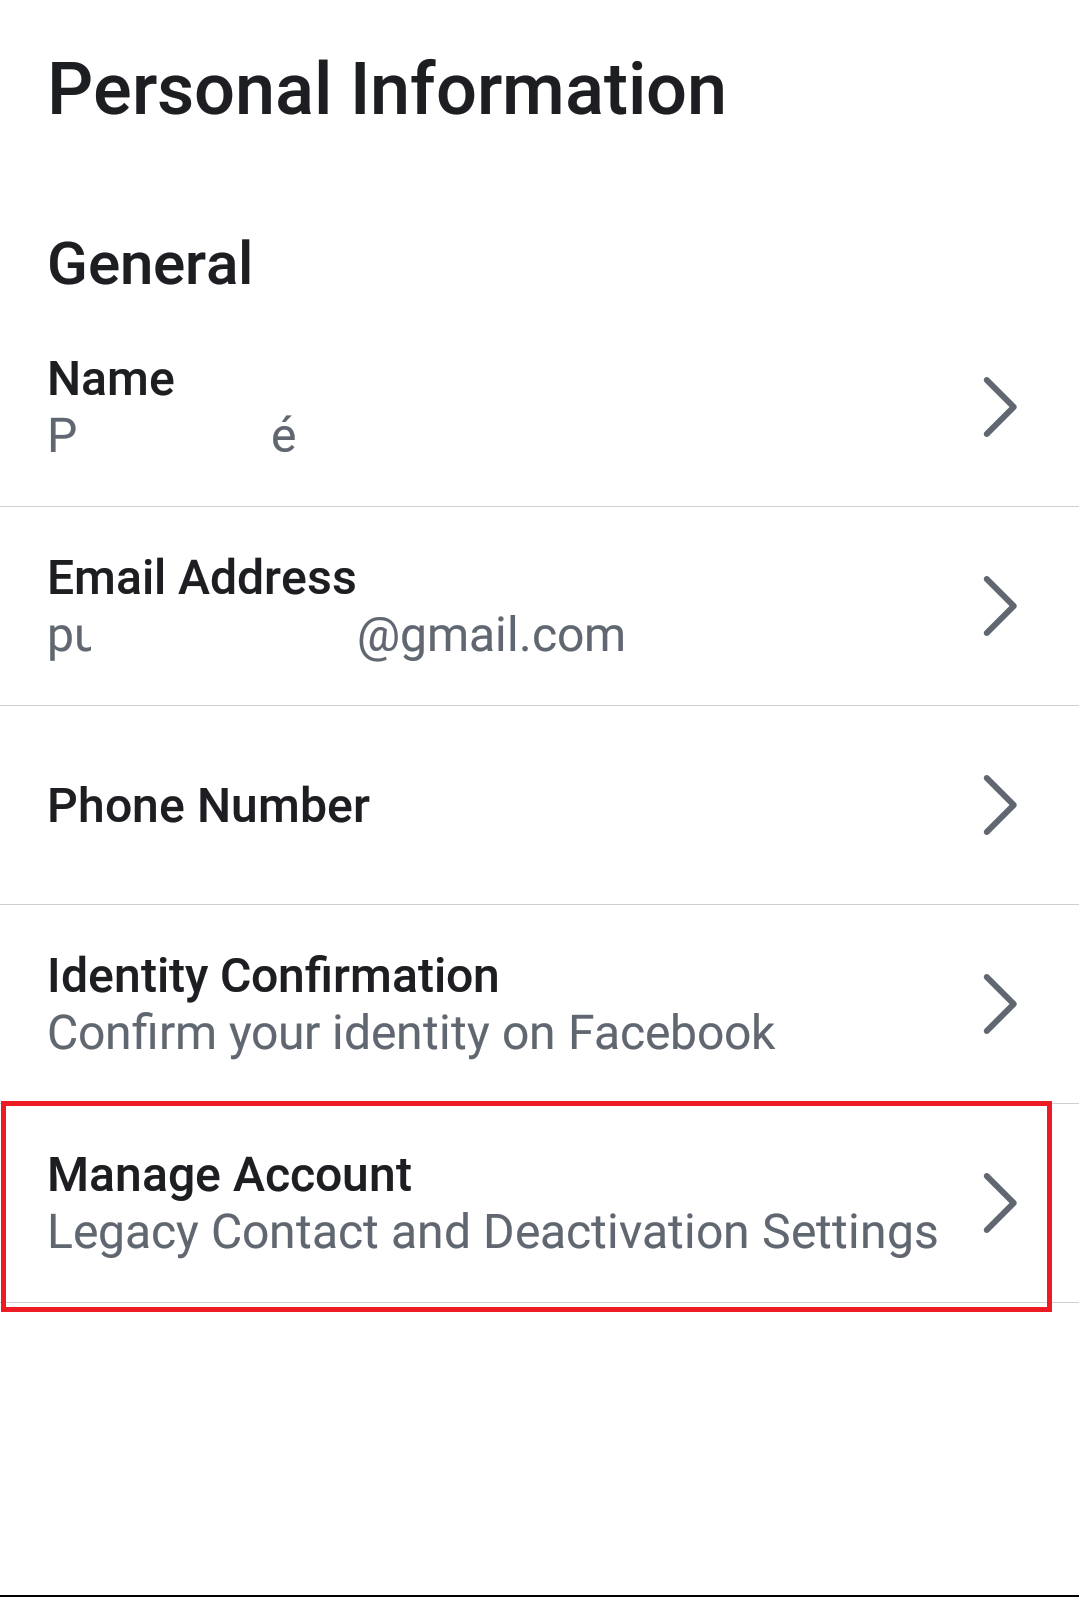1079x1597 pixels.
Task: Expand Identity Confirmation via its chevron
Action: coord(999,1003)
